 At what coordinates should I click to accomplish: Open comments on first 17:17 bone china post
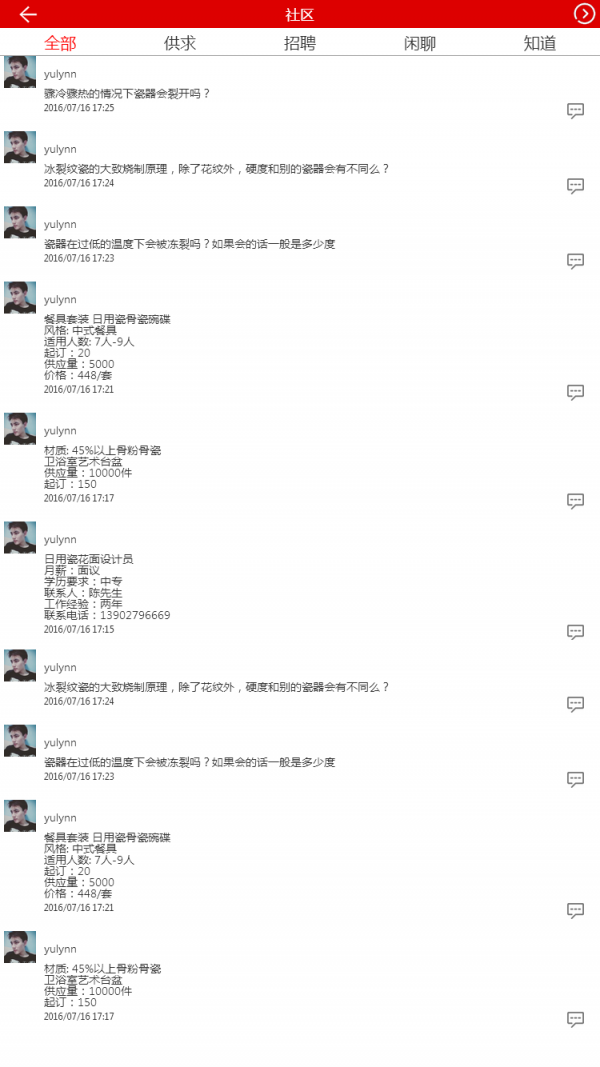coord(576,501)
